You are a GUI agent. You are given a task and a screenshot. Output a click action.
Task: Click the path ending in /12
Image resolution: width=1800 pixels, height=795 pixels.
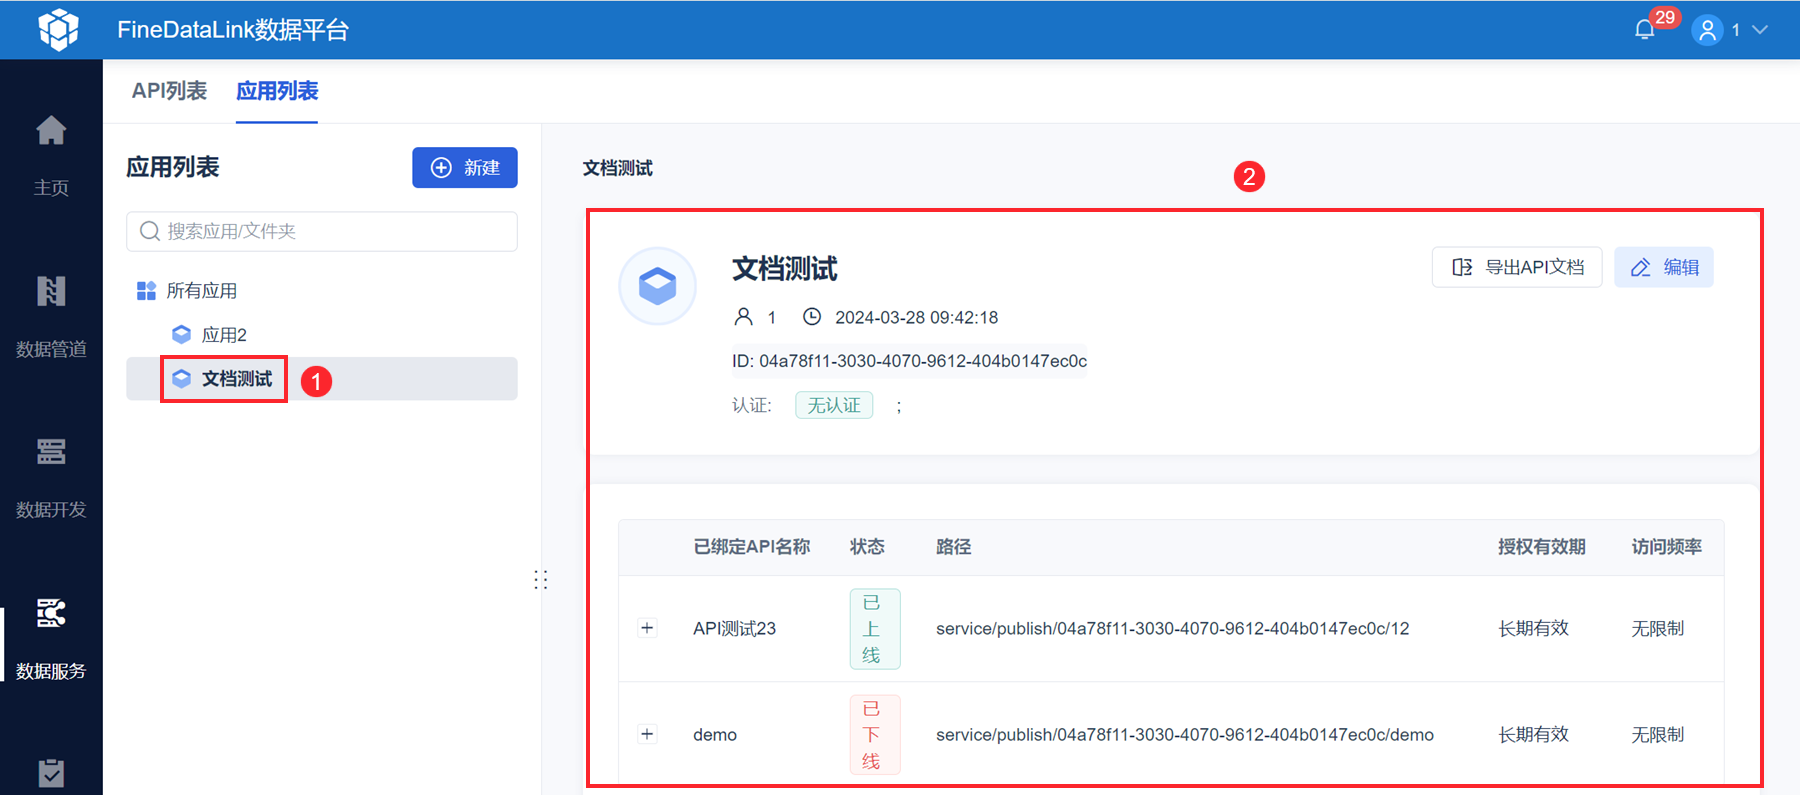tap(1173, 629)
